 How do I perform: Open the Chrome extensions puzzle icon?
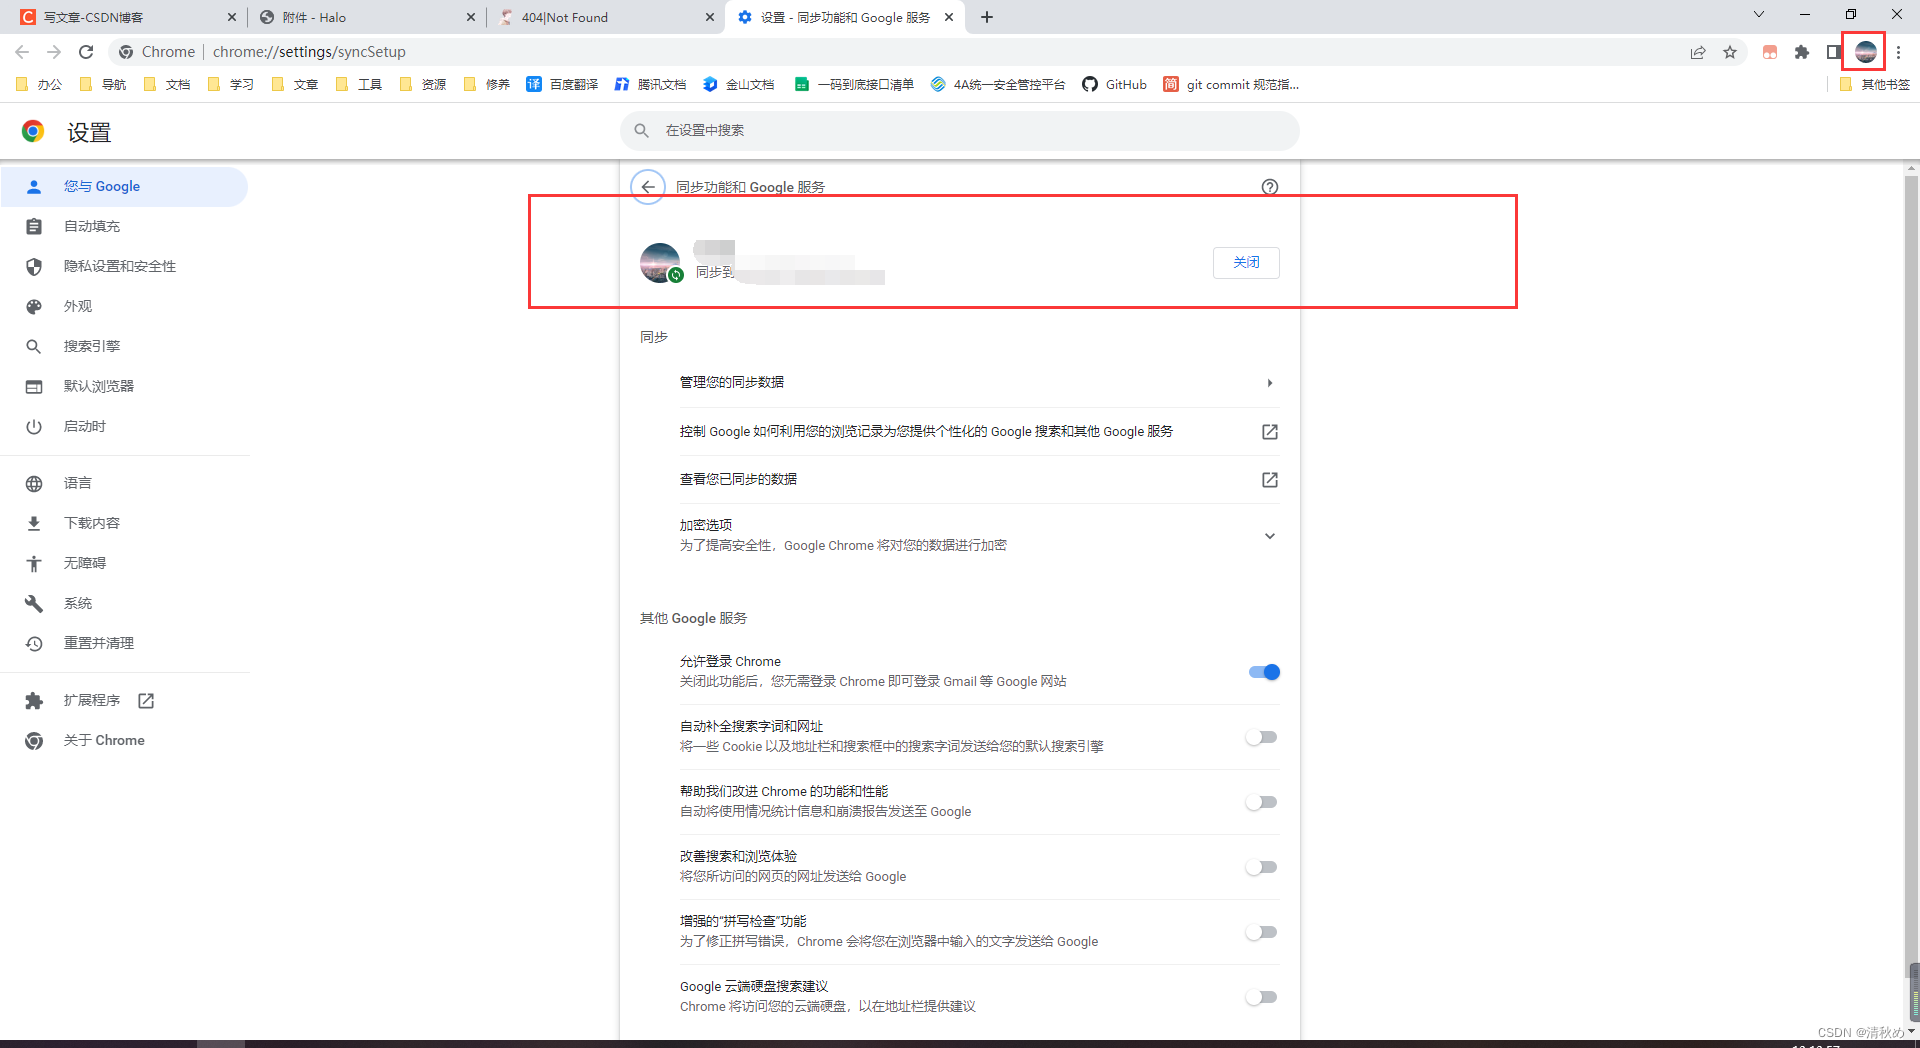point(1802,52)
